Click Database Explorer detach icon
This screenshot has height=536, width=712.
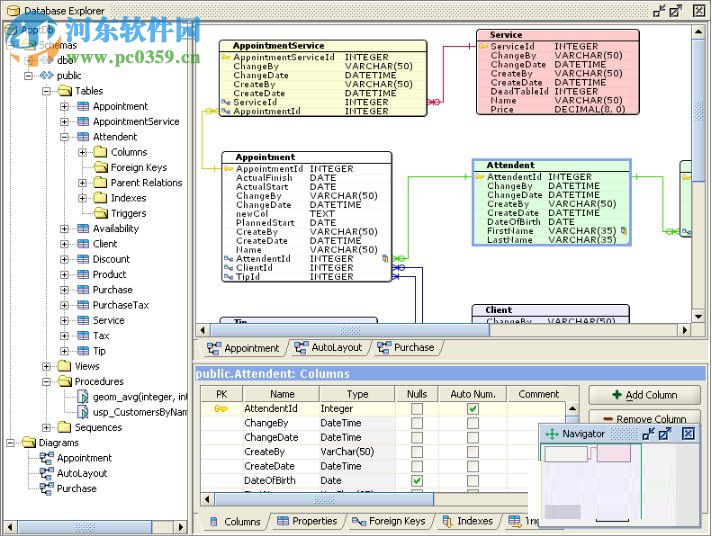click(x=676, y=10)
